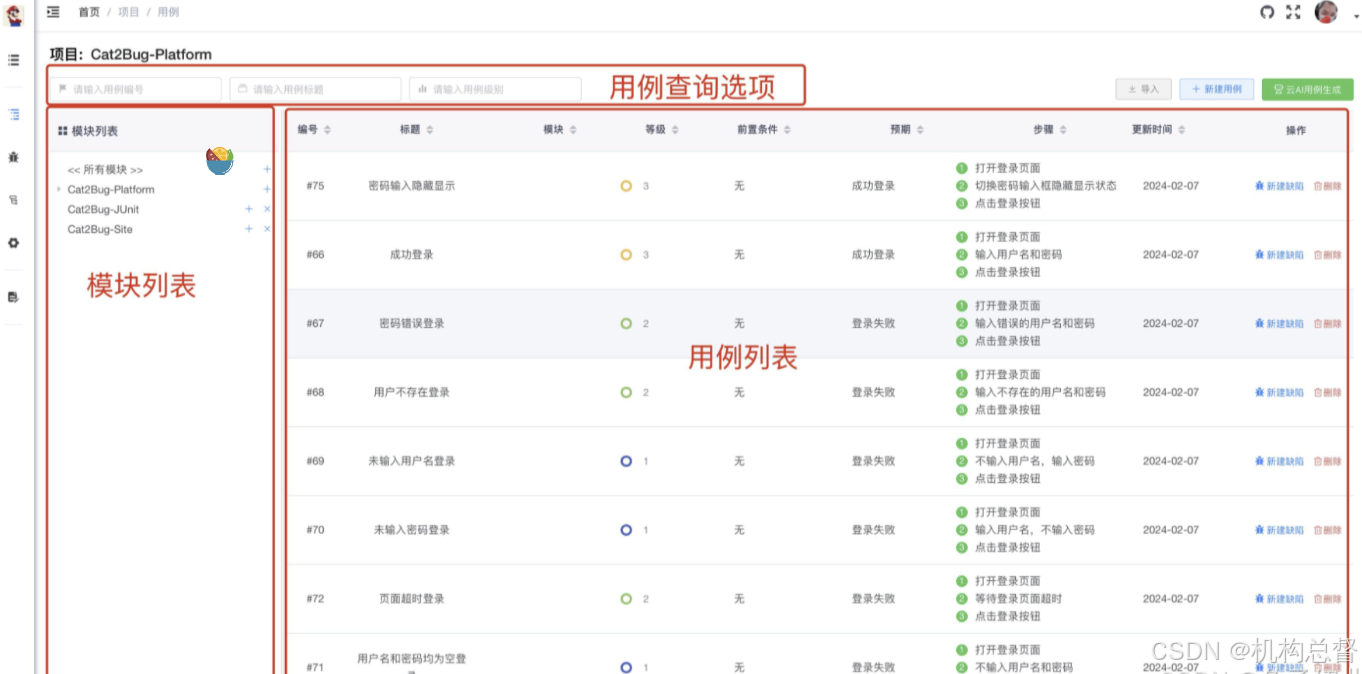Image resolution: width=1362 pixels, height=674 pixels.
Task: Open the user menu dropdown caret
Action: 1356,17
